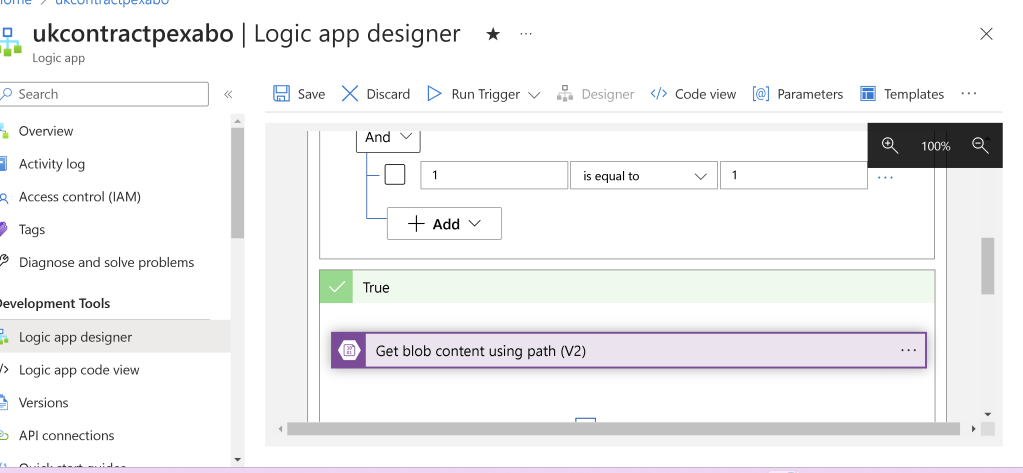1023x473 pixels.
Task: Tick the checkbox in the condition row
Action: click(x=395, y=175)
